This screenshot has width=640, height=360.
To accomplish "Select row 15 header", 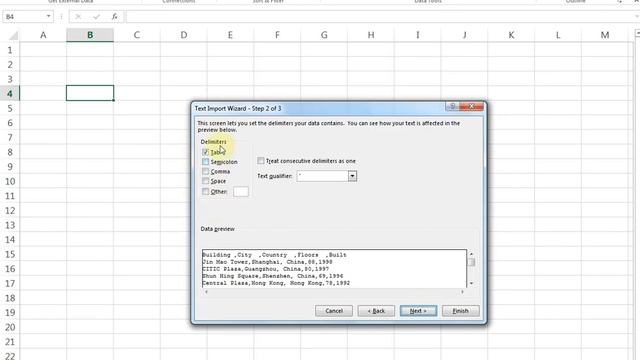I will click(x=10, y=254).
